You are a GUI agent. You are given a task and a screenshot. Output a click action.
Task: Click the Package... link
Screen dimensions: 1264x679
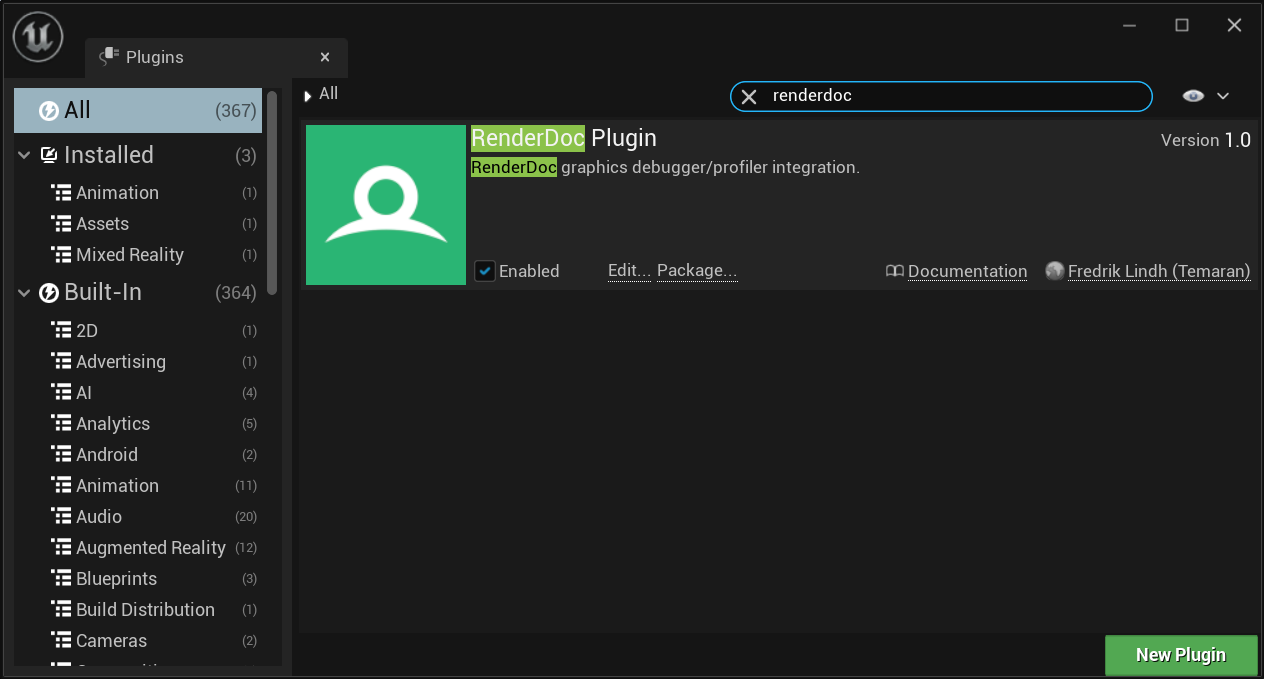pos(697,271)
